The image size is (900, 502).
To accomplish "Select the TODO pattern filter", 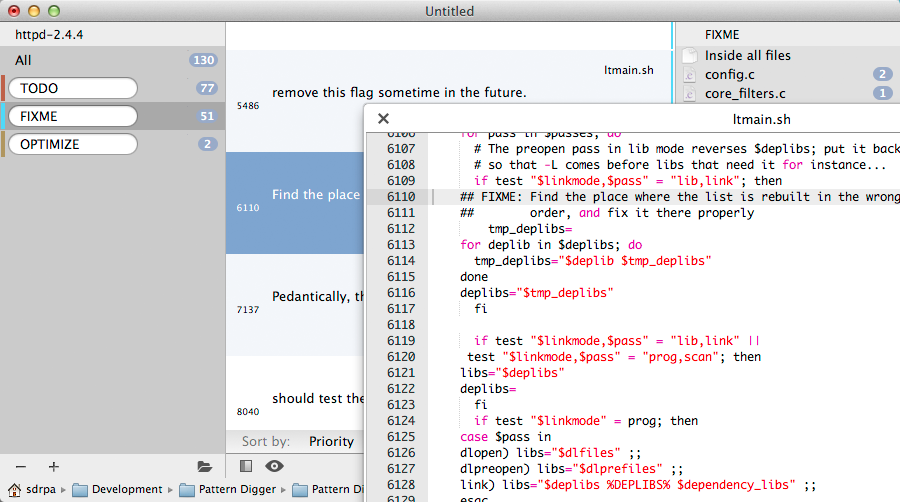I will 73,88.
